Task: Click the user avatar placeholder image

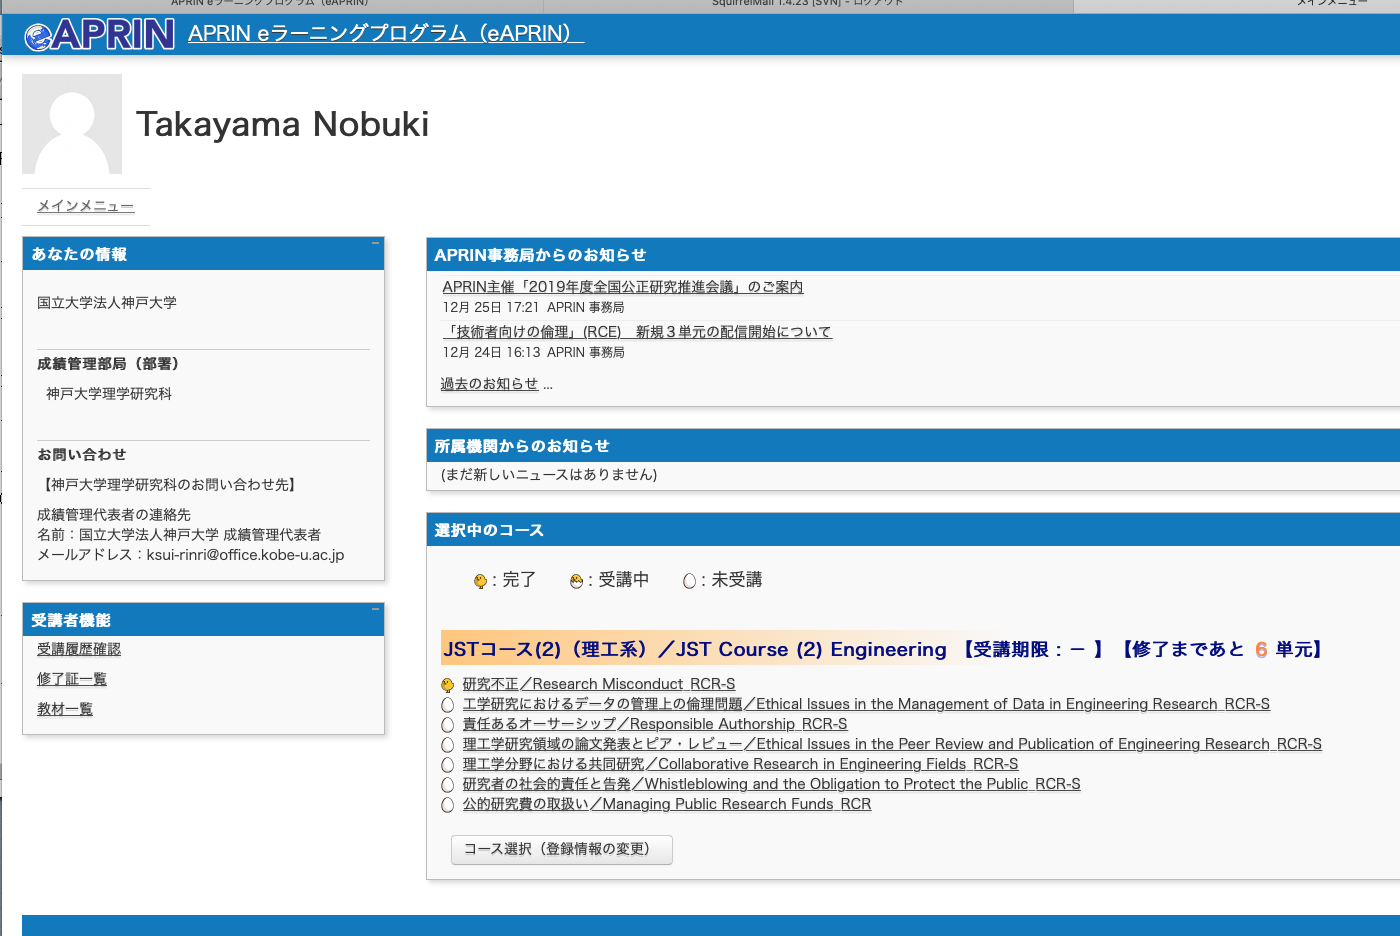Action: [72, 124]
